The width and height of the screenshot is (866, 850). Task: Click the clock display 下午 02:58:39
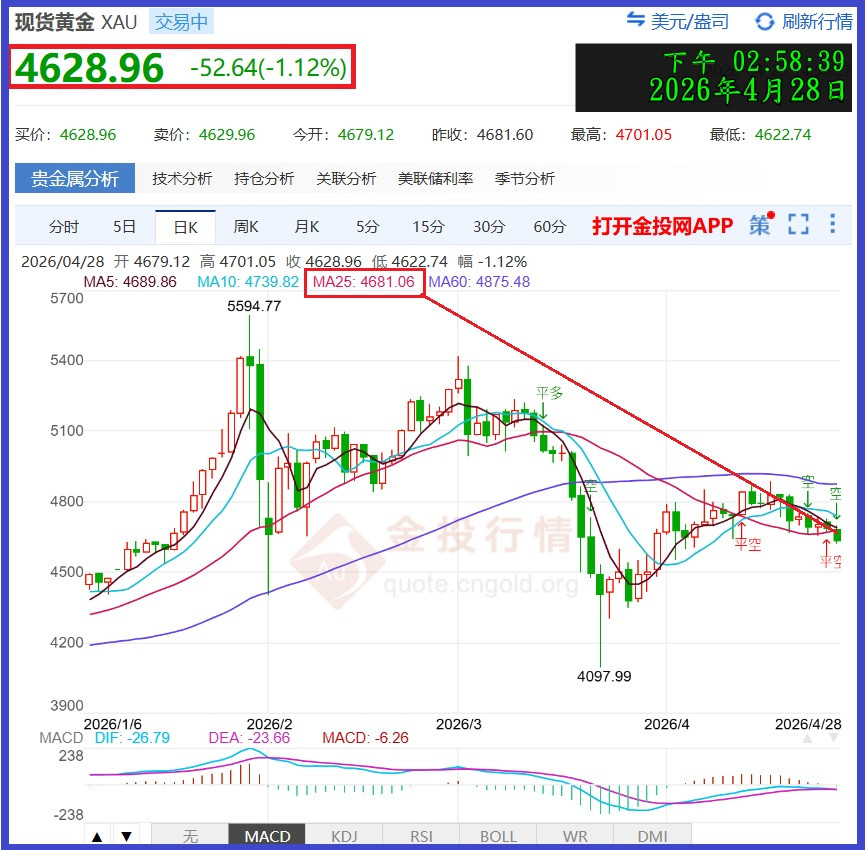[753, 61]
